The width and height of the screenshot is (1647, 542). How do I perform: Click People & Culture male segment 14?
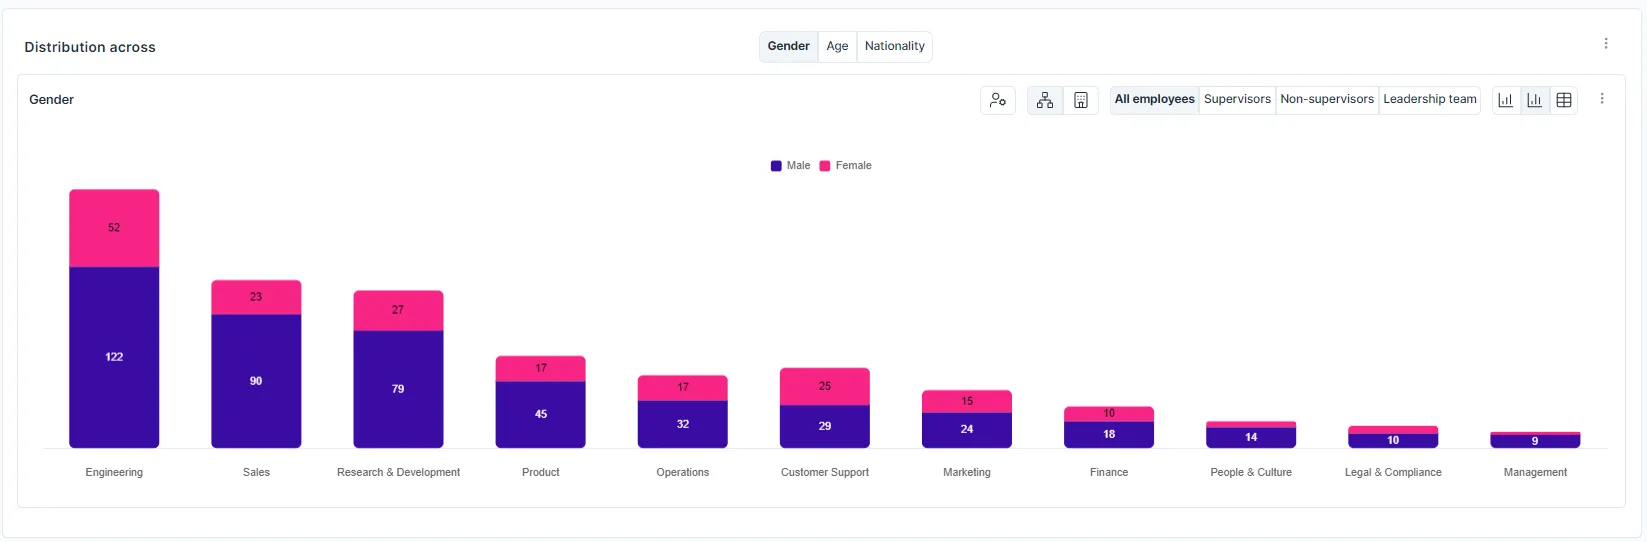[1251, 437]
